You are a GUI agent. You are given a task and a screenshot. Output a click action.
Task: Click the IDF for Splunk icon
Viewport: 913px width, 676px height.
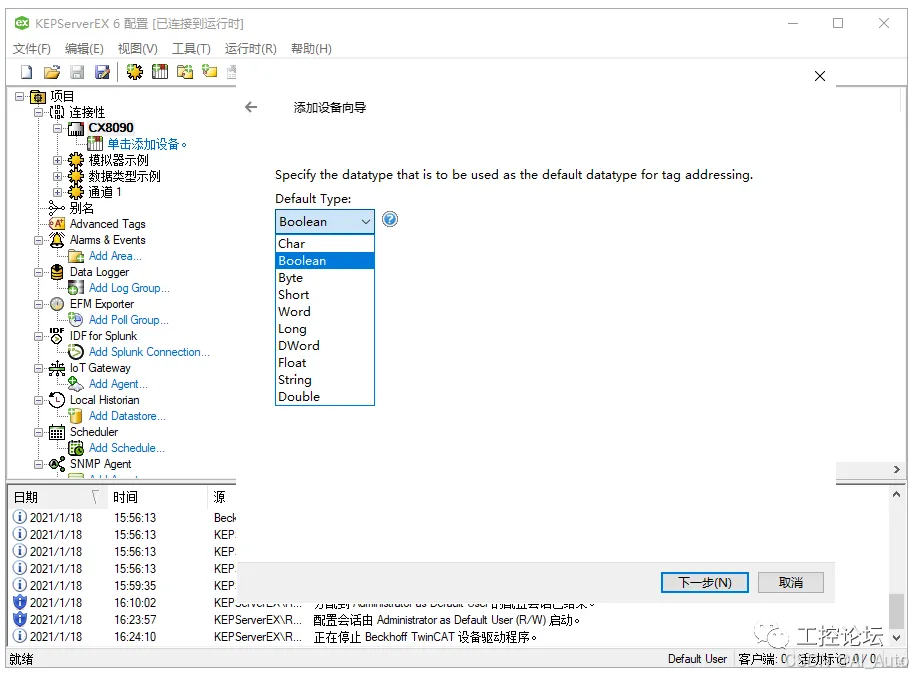57,336
